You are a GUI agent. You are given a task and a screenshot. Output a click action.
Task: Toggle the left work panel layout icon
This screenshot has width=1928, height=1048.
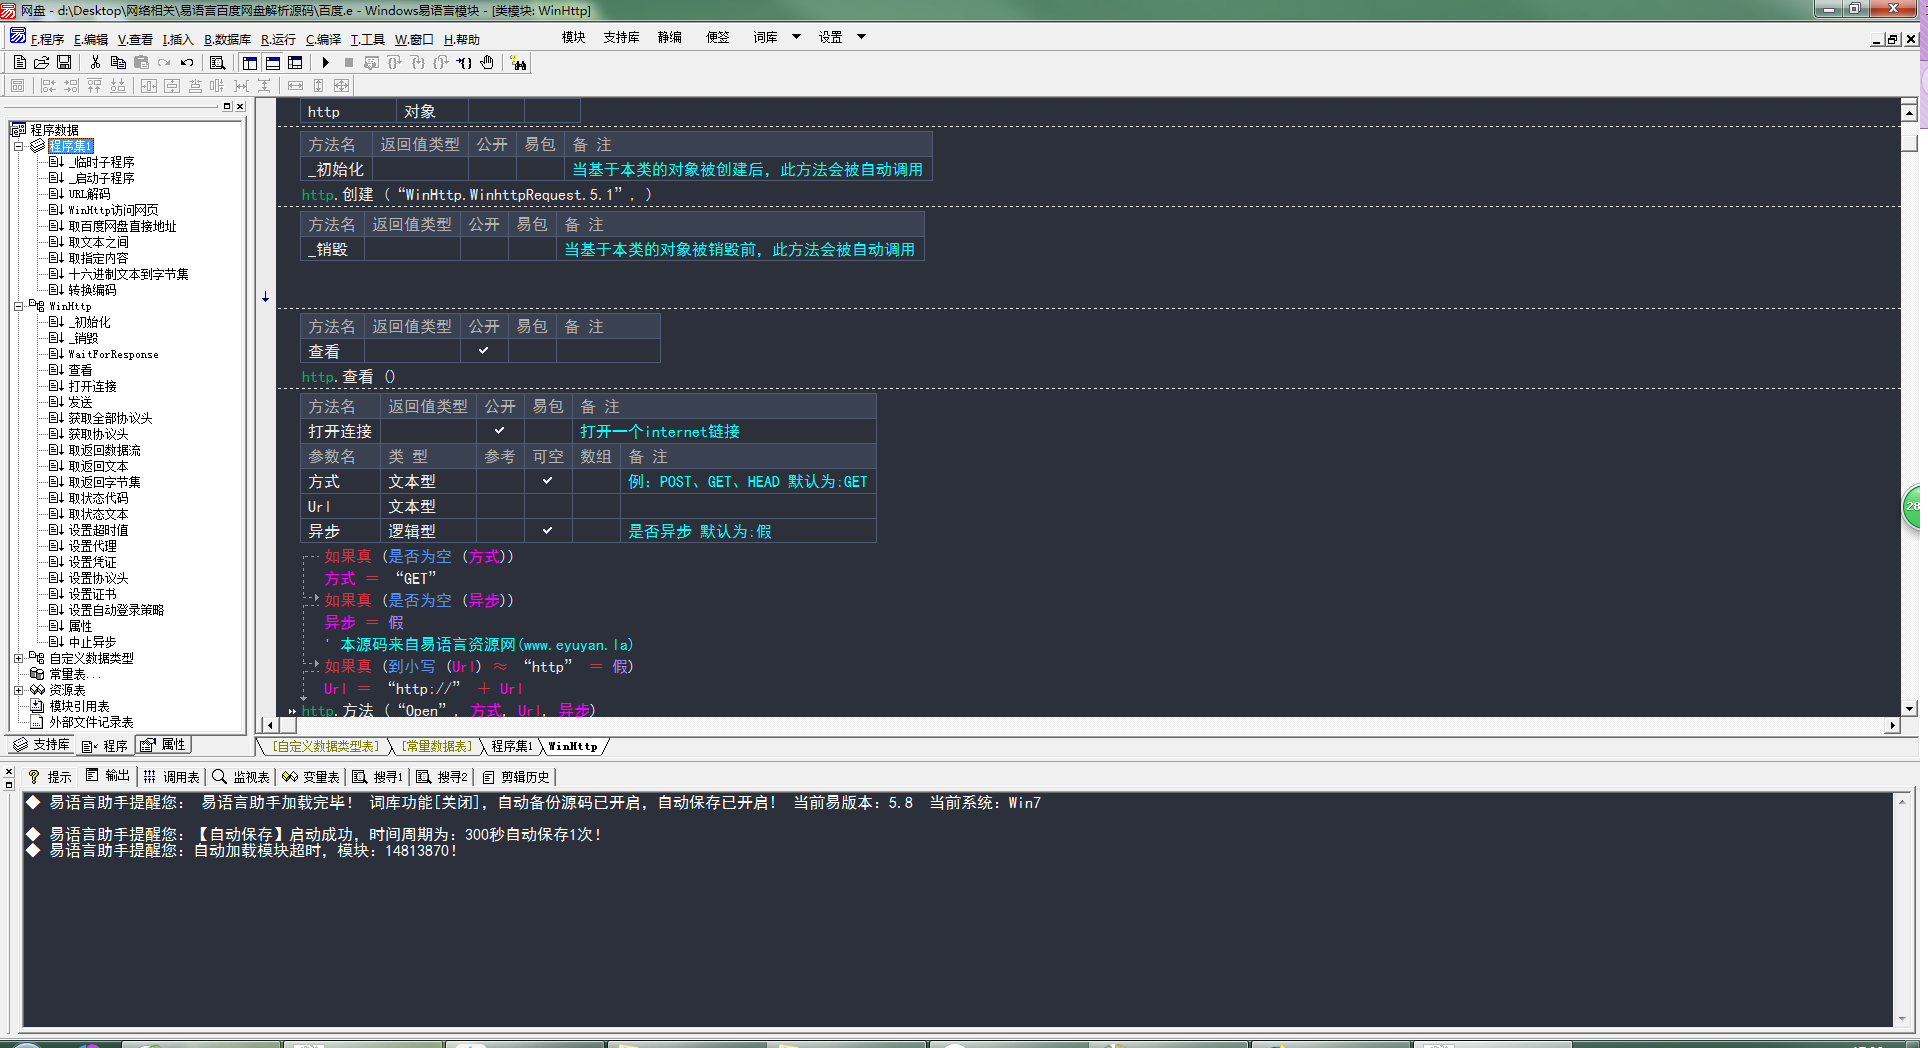tap(250, 63)
